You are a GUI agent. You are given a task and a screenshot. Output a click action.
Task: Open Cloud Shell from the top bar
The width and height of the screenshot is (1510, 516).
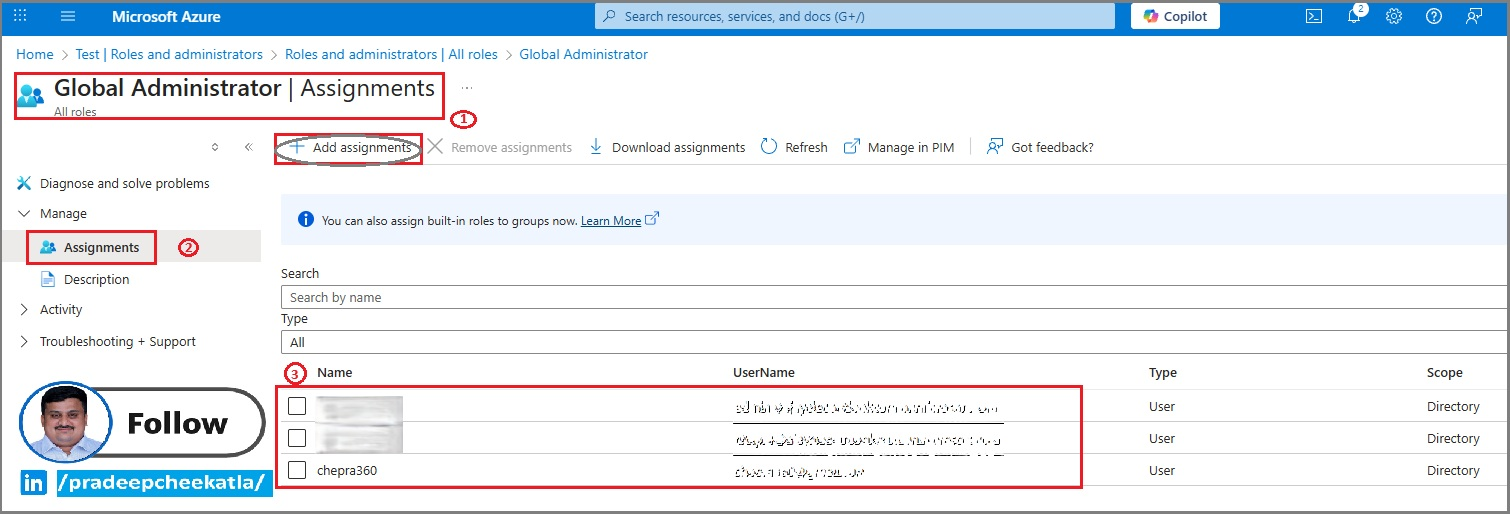point(1315,16)
